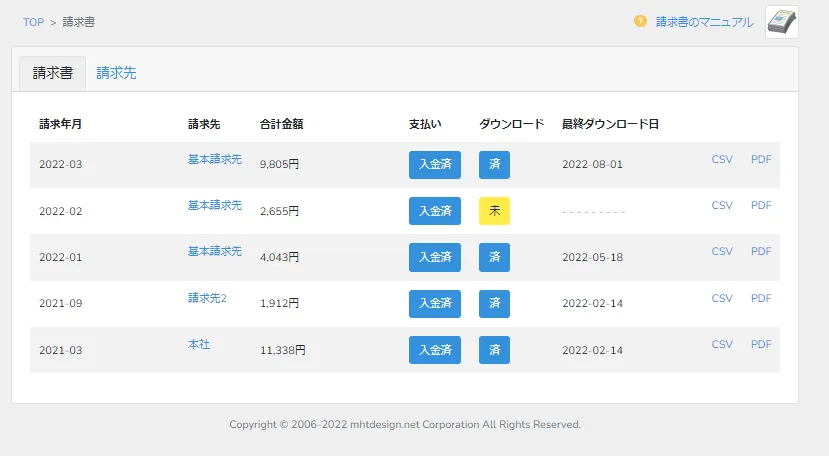
Task: Open 基本請求先 link in 2022-01 row
Action: point(215,252)
